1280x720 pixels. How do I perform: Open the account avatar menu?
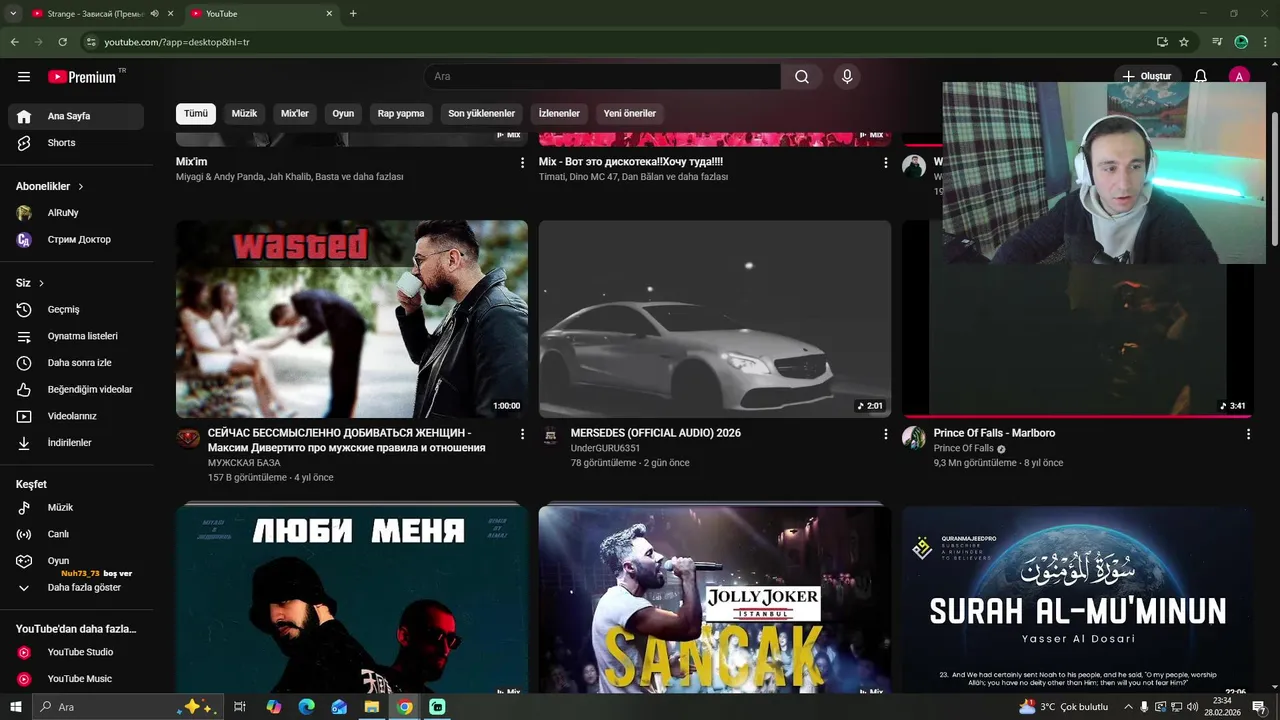[1240, 77]
